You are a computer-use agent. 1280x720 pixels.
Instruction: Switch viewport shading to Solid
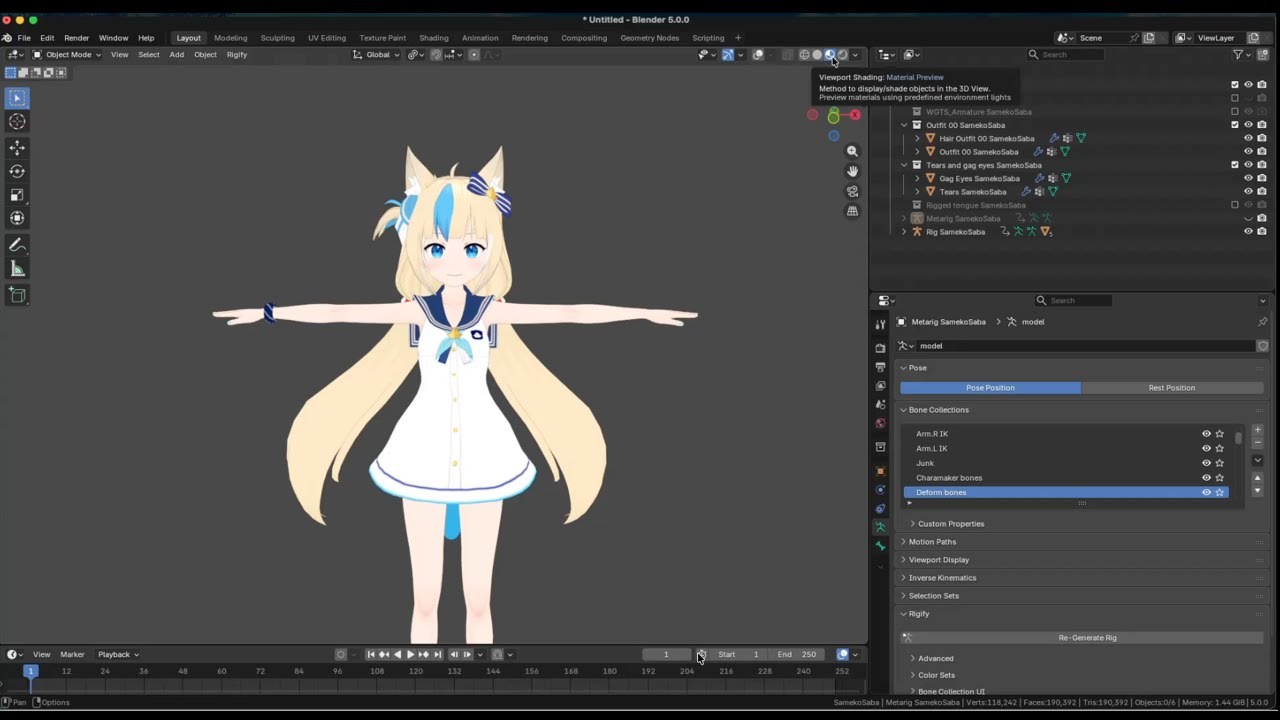(817, 55)
